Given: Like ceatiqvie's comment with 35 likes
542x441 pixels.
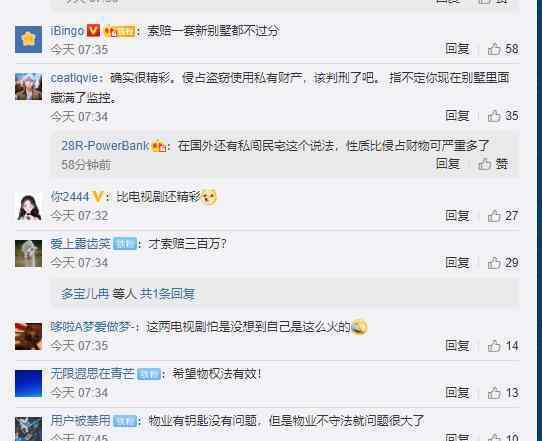Looking at the screenshot, I should tap(503, 116).
